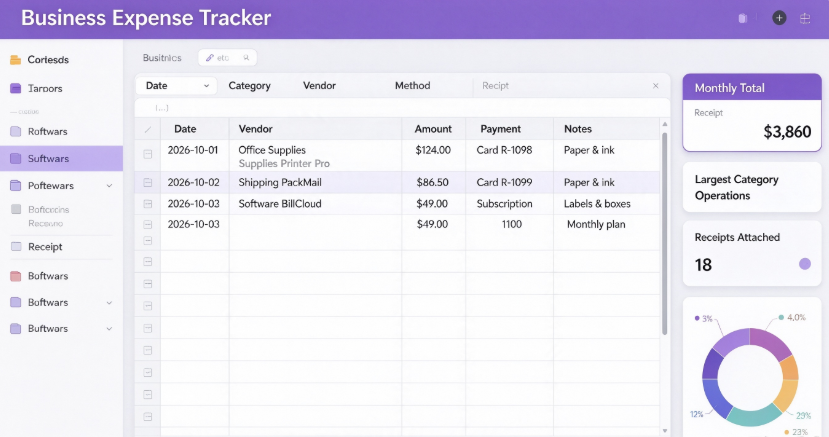Select the Method filter tab
Viewport: 829px width, 437px height.
click(x=412, y=86)
